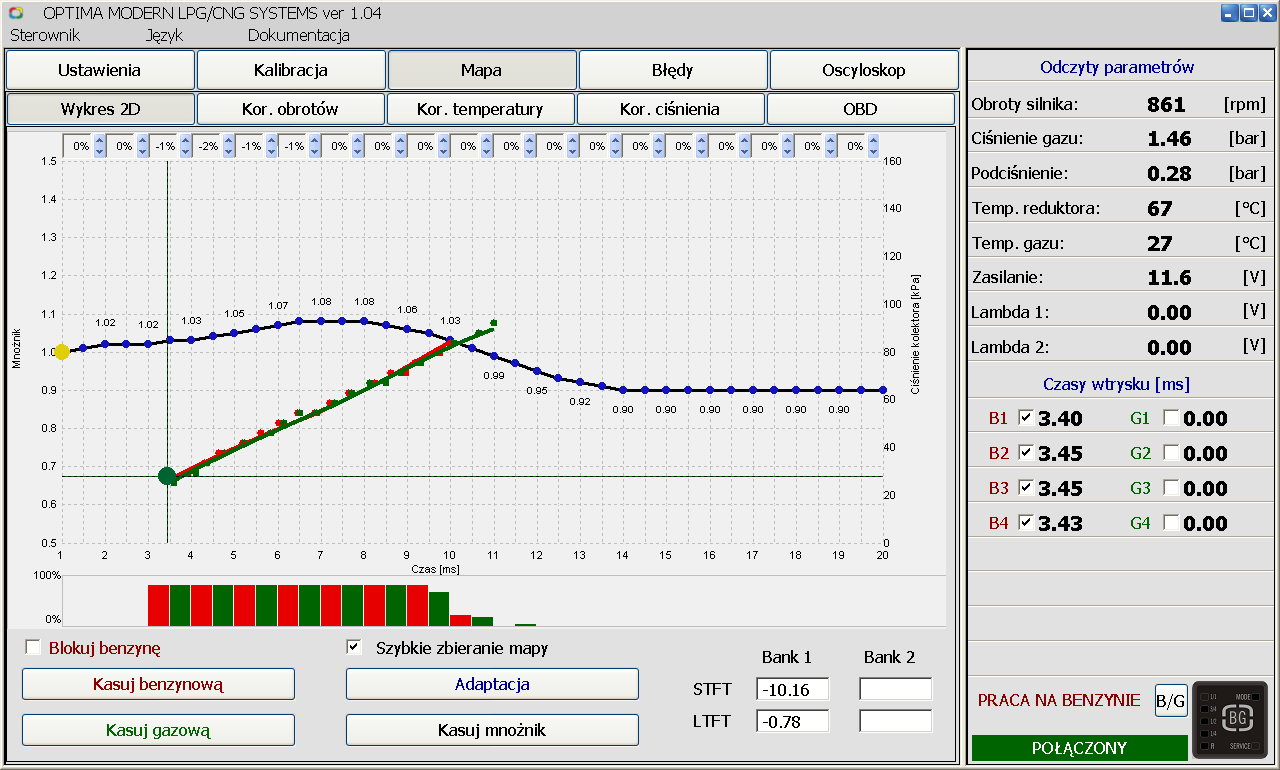Click the Czasy wtrysku [ms] heading
Viewport: 1280px width, 770px height.
1116,384
